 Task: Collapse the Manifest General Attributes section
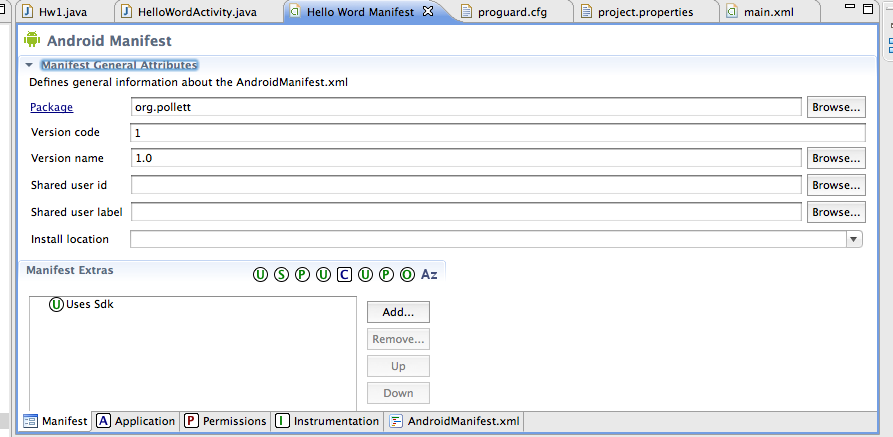tap(30, 66)
